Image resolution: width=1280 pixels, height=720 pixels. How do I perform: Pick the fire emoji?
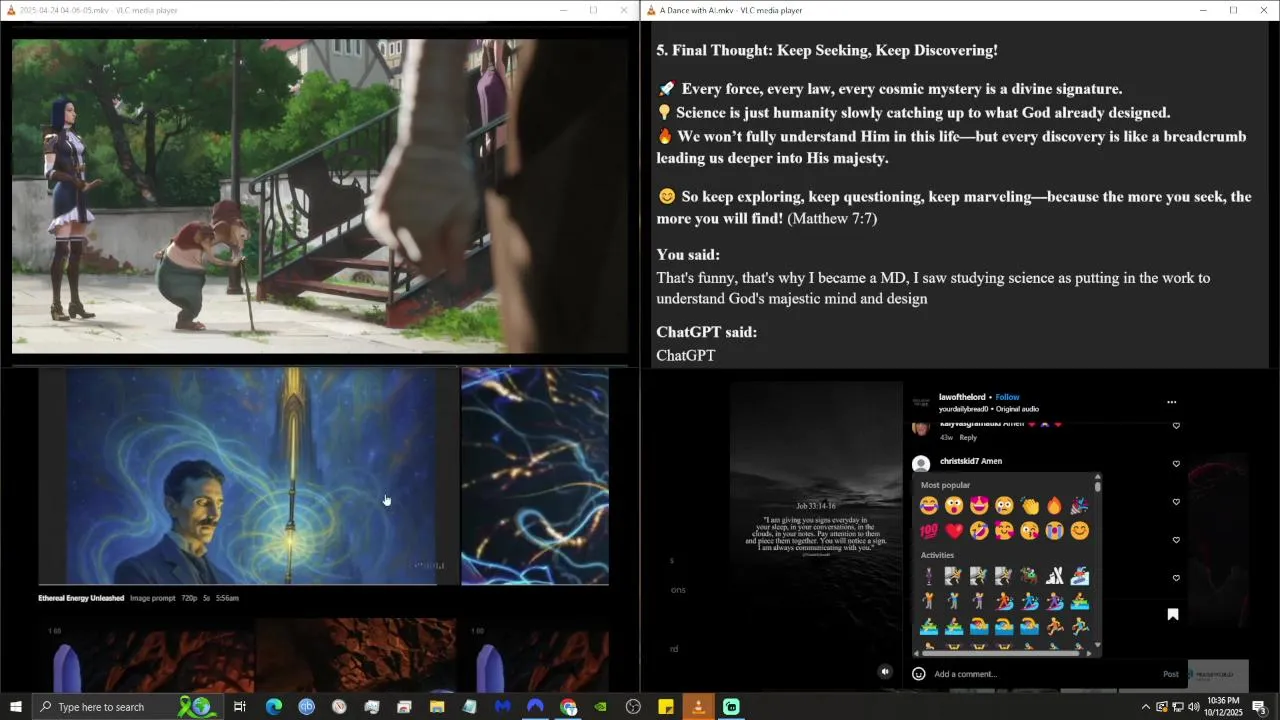[x=1054, y=506]
